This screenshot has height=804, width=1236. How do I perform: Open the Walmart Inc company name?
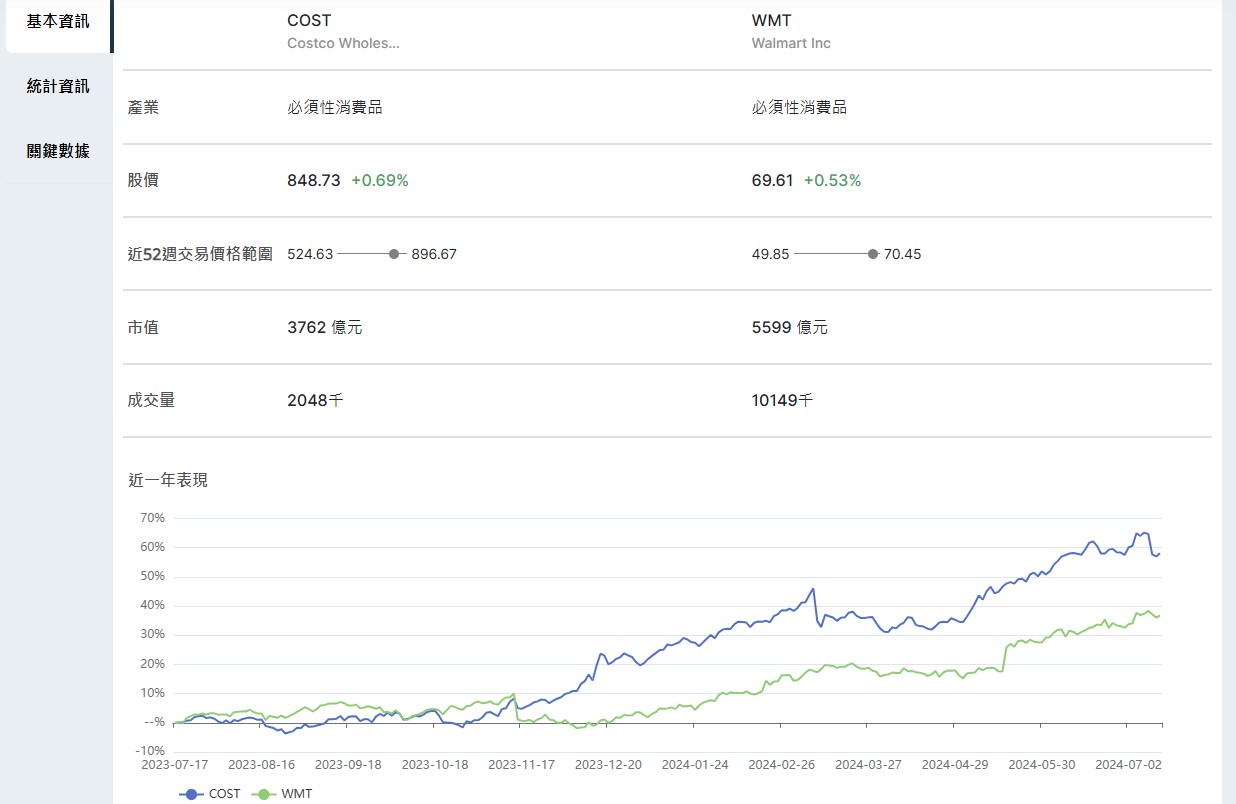click(791, 43)
